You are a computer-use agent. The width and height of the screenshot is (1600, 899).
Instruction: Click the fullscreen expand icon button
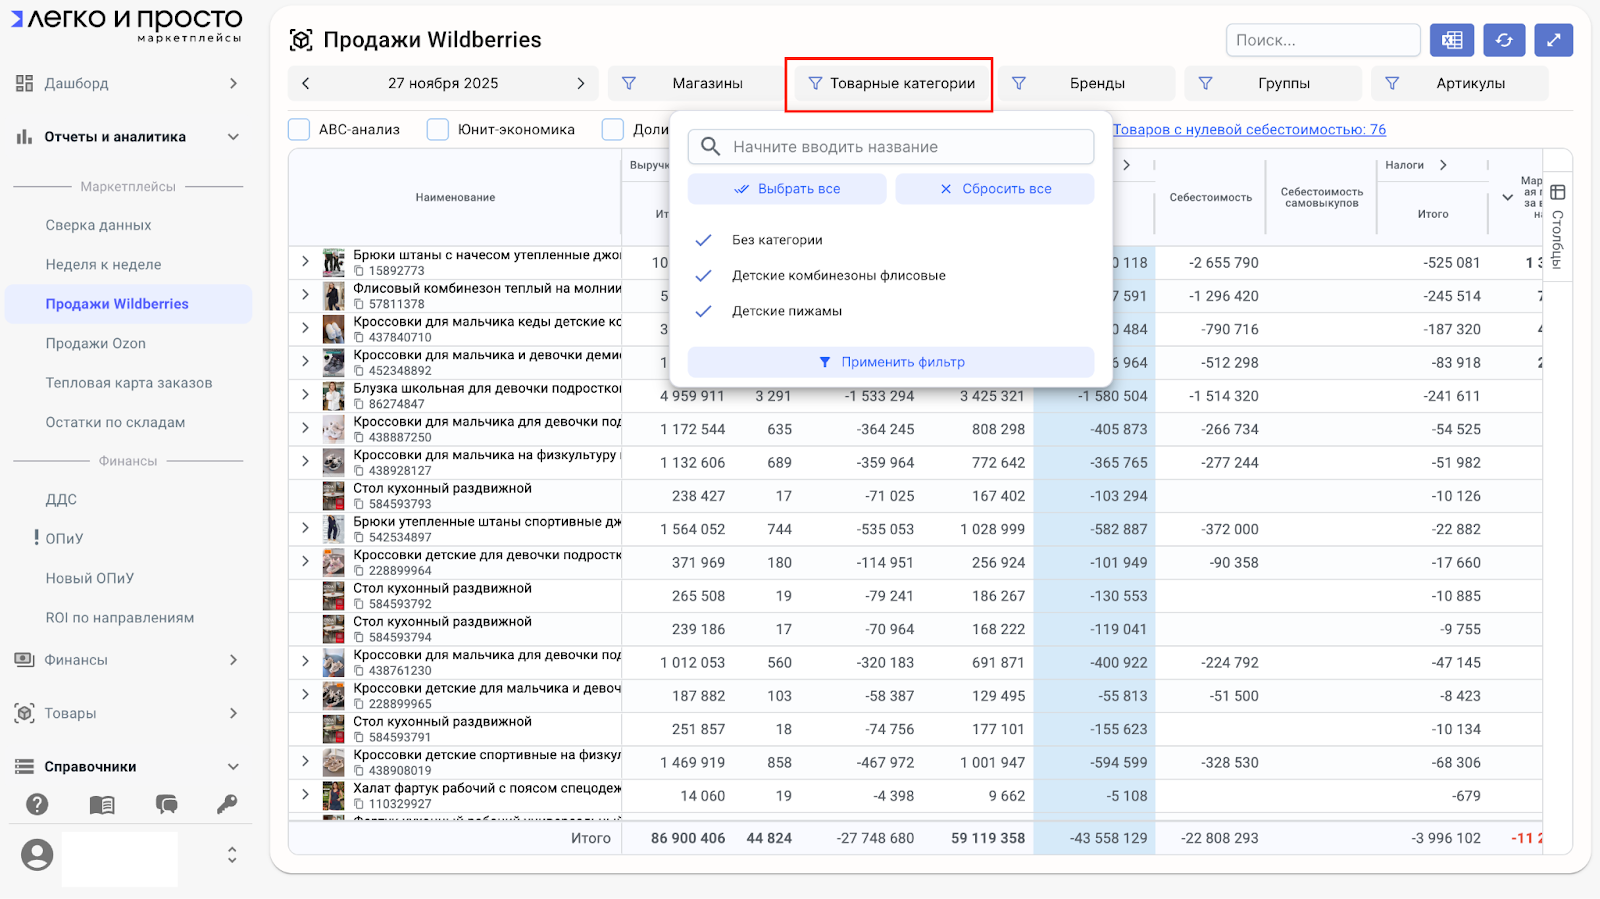(1553, 40)
